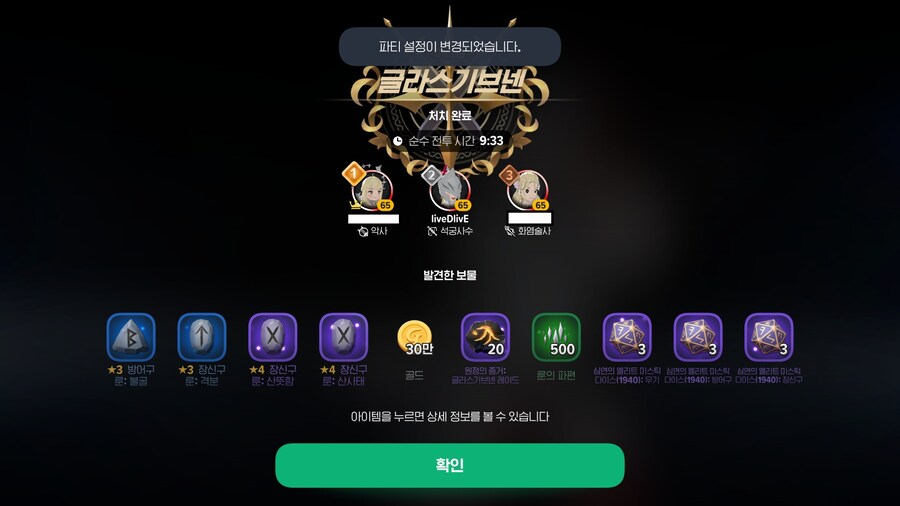Image resolution: width=900 pixels, height=506 pixels.
Task: Click the 악사 class label
Action: [x=379, y=231]
